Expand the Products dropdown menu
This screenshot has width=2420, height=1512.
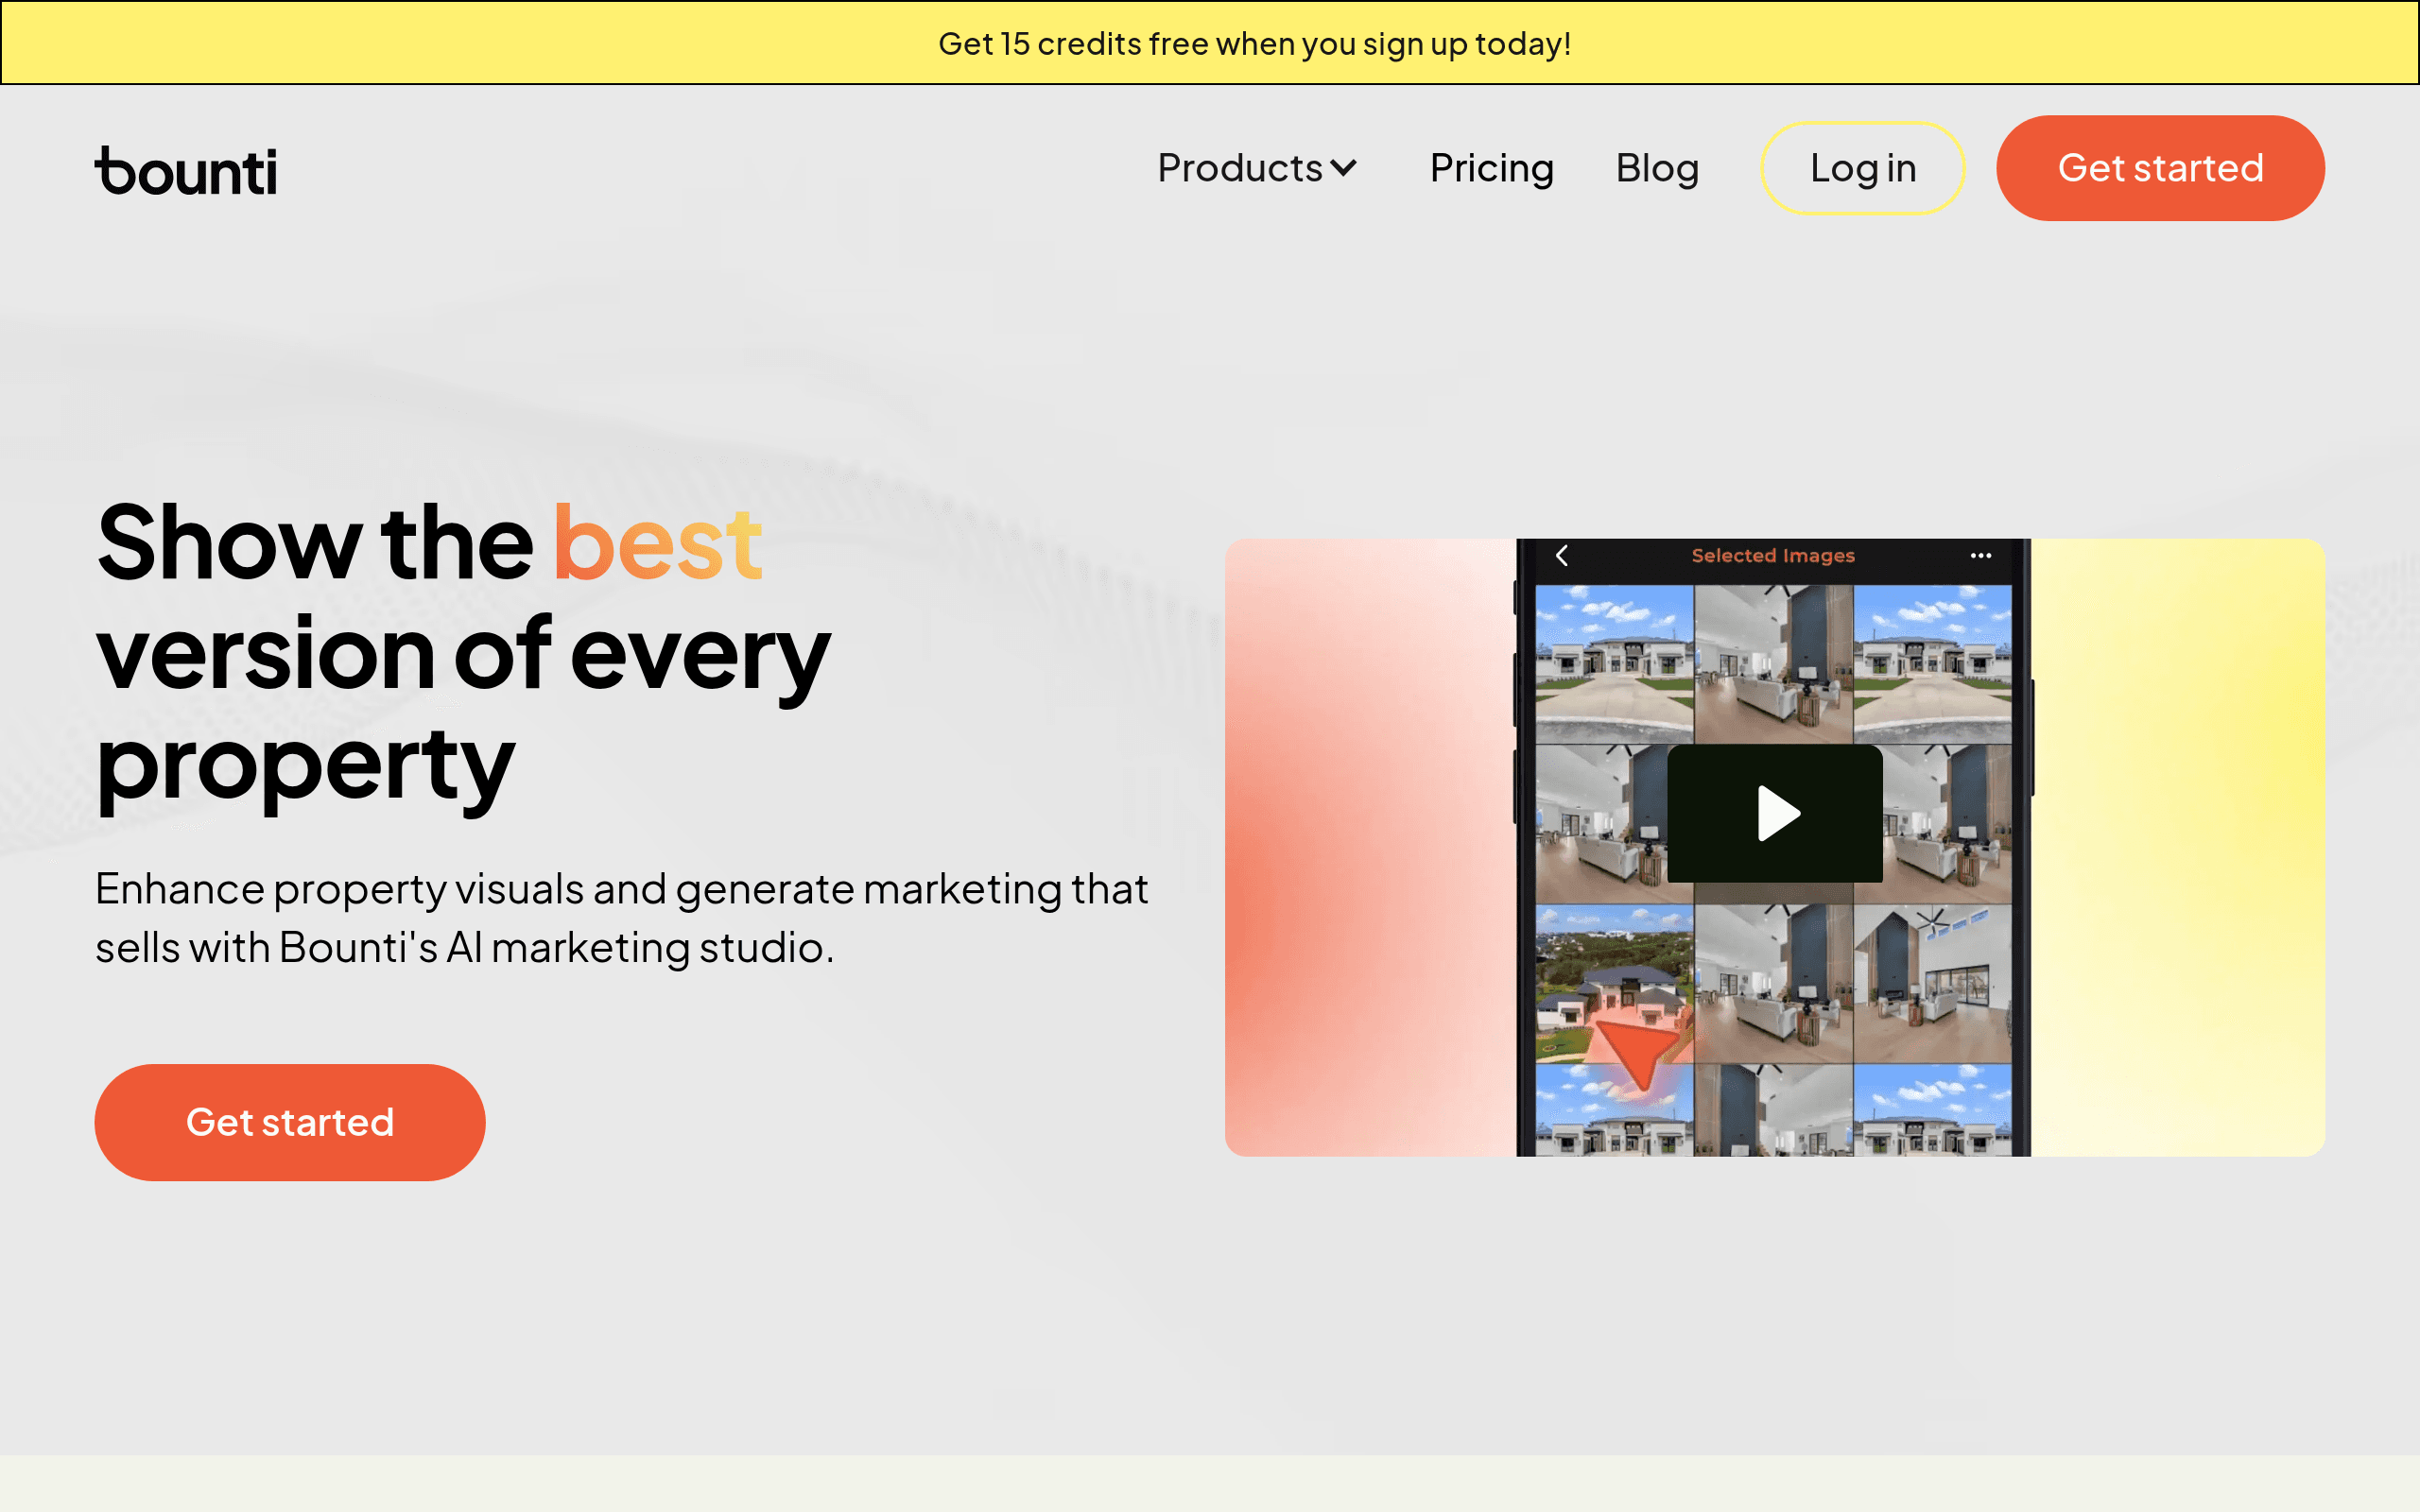[x=1257, y=168]
